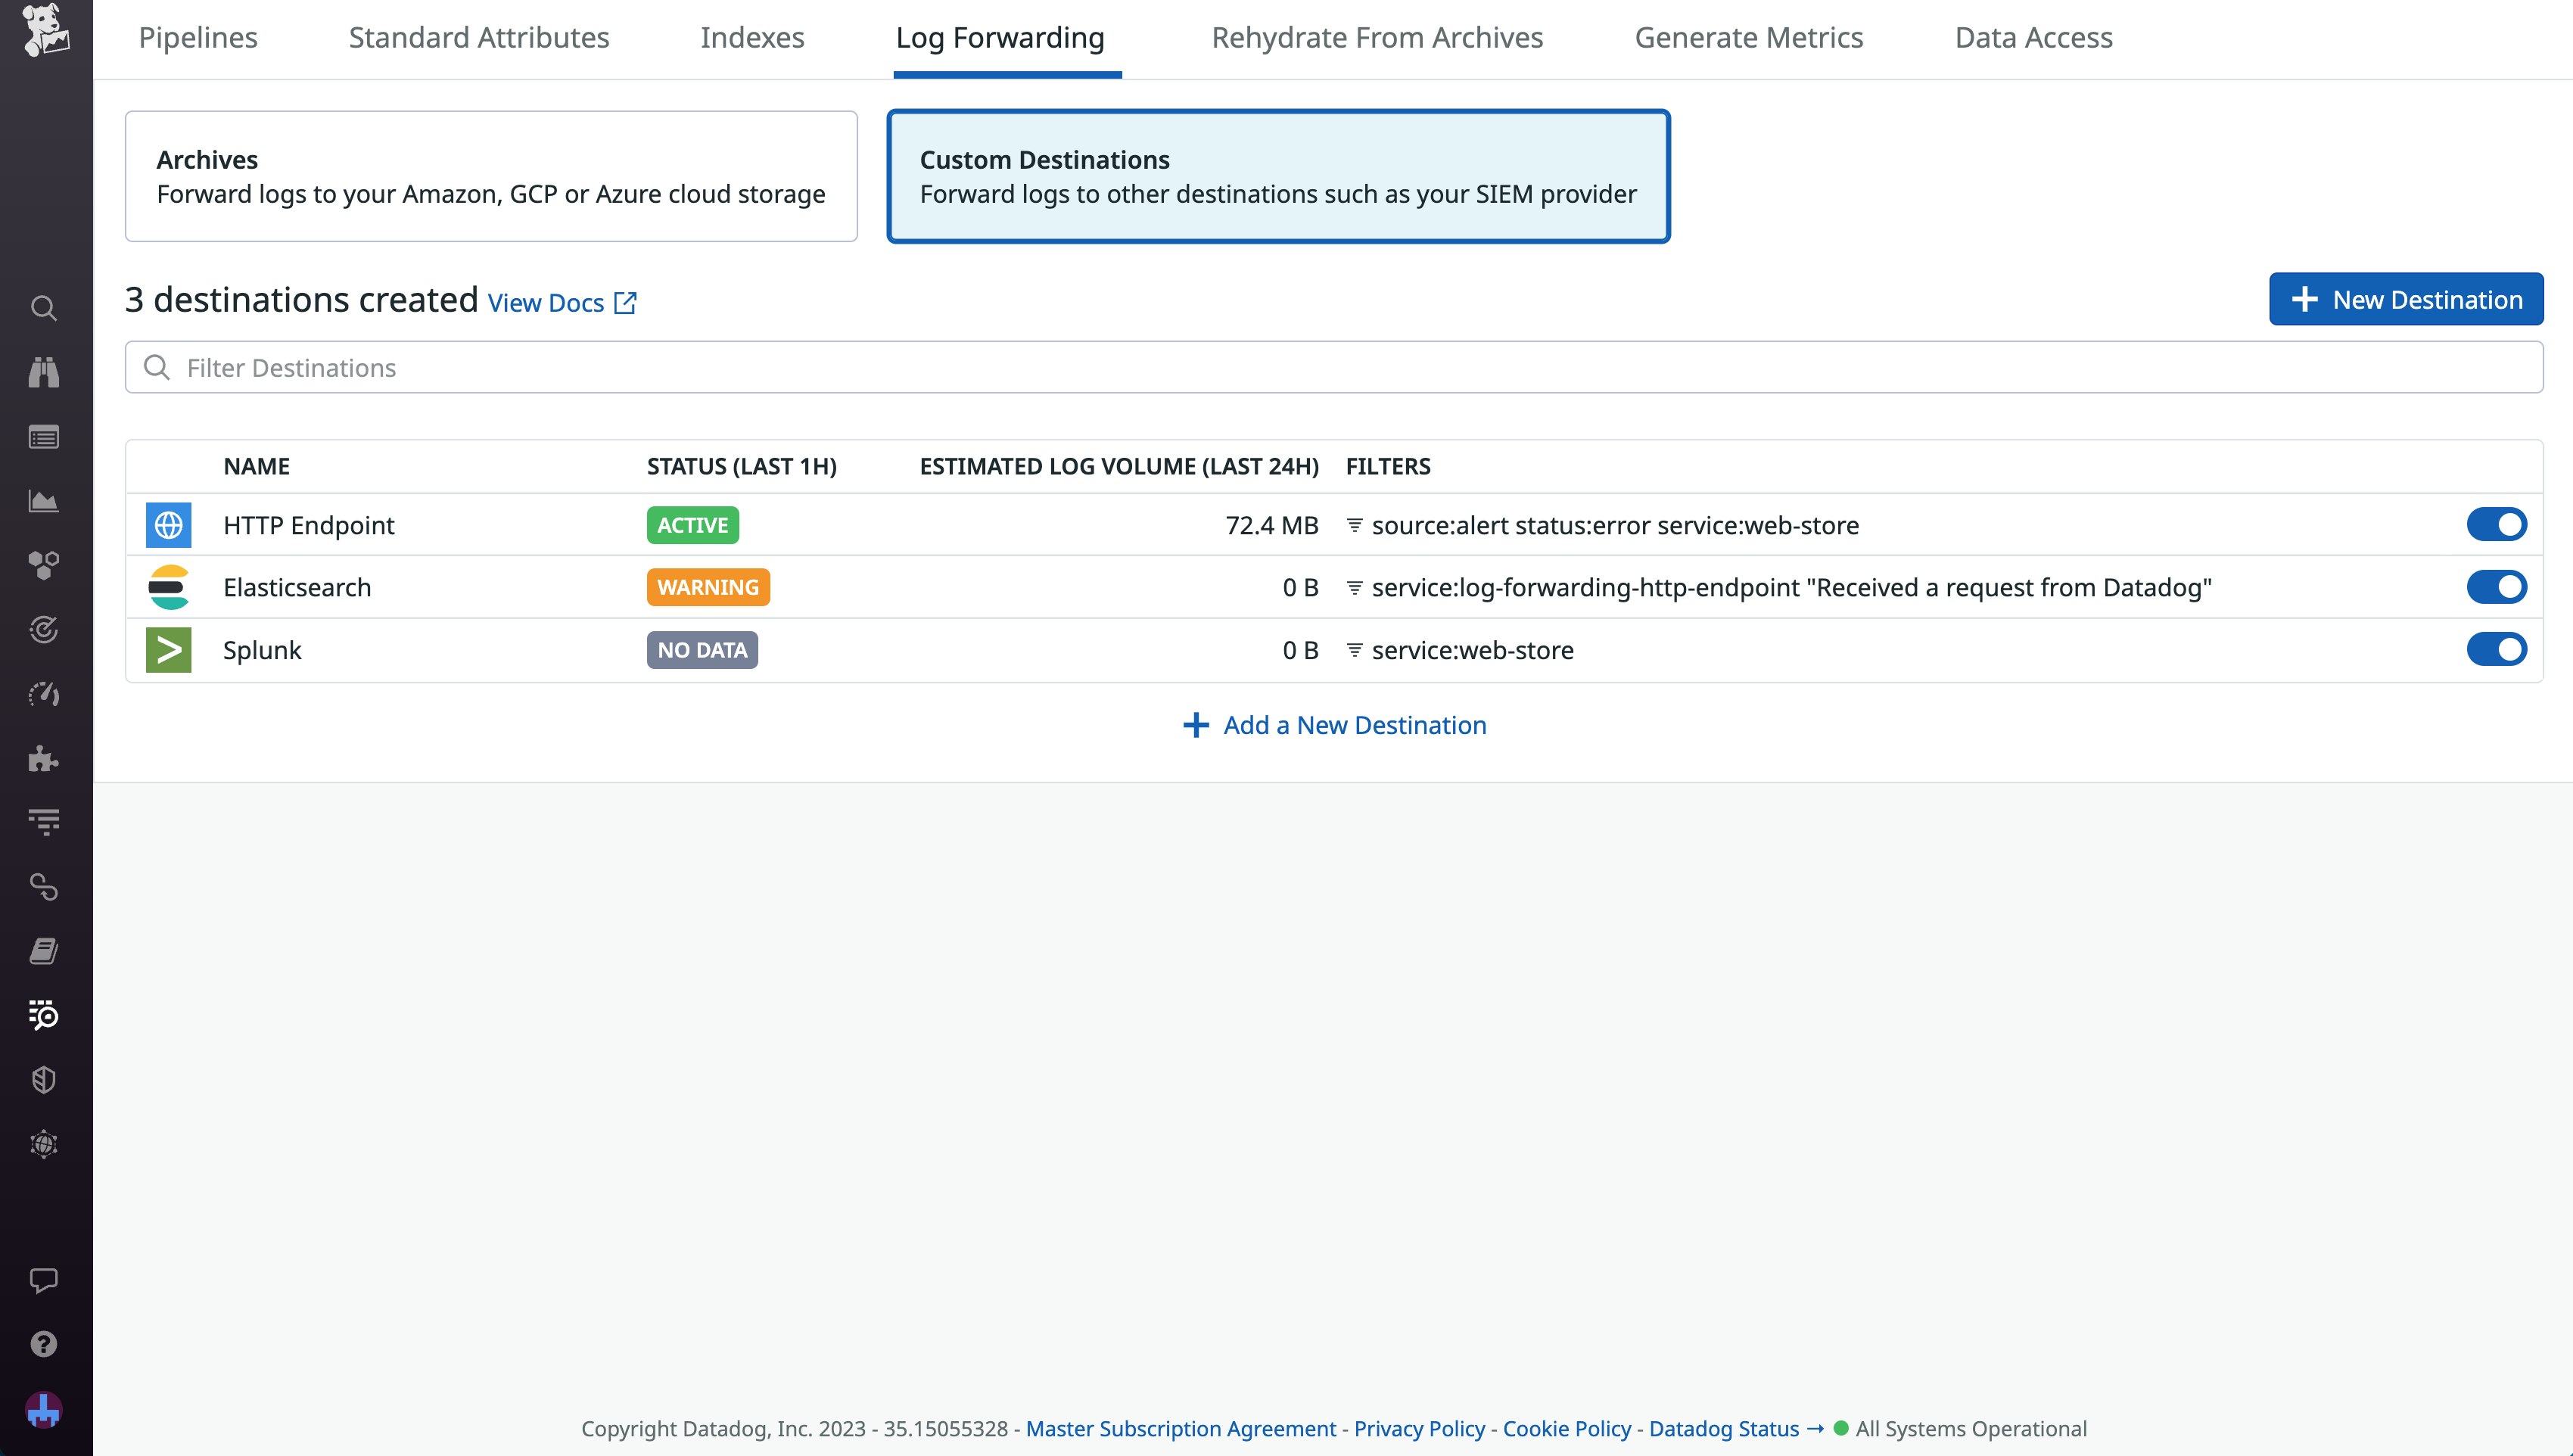Open the search icon in the sidebar
The image size is (2573, 1456).
(45, 309)
